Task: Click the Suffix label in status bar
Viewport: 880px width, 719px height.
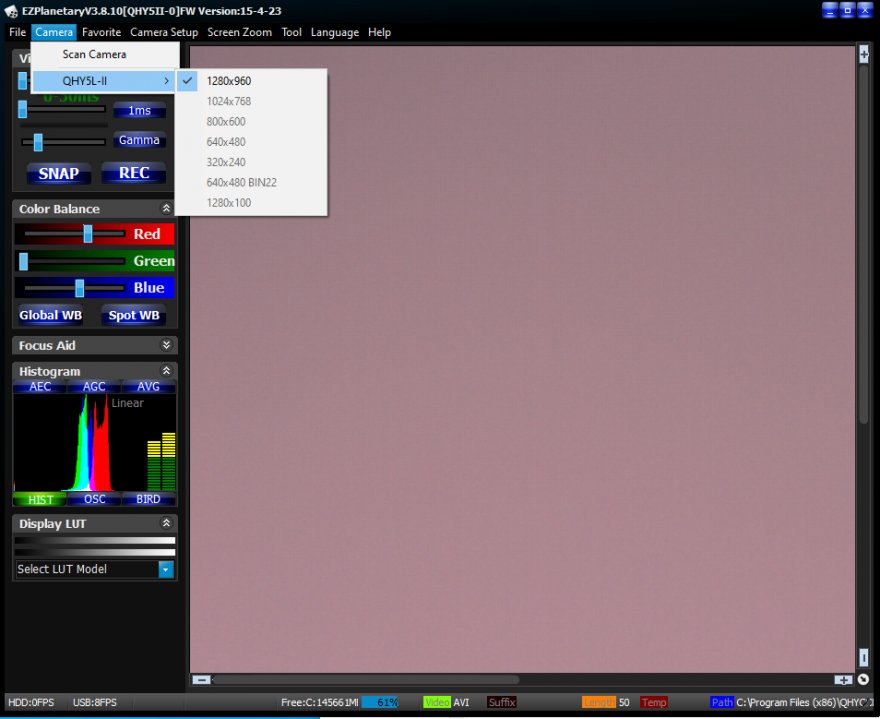Action: click(502, 702)
